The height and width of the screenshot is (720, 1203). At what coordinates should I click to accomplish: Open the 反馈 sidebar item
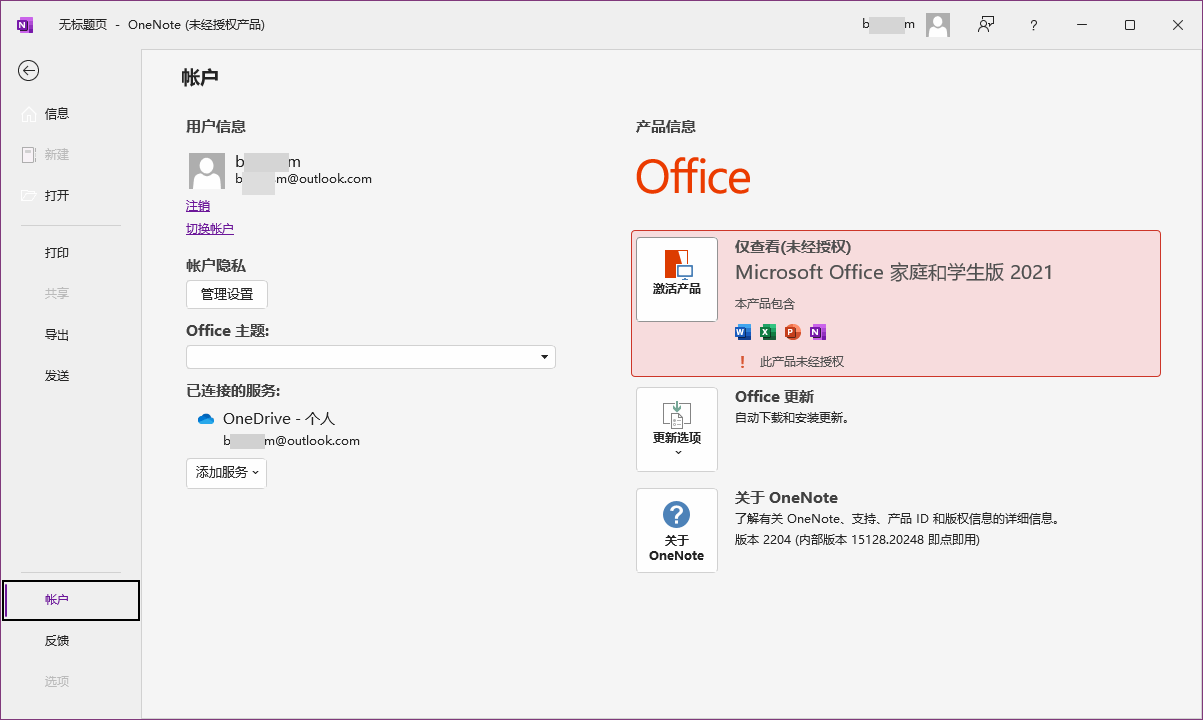click(x=57, y=641)
